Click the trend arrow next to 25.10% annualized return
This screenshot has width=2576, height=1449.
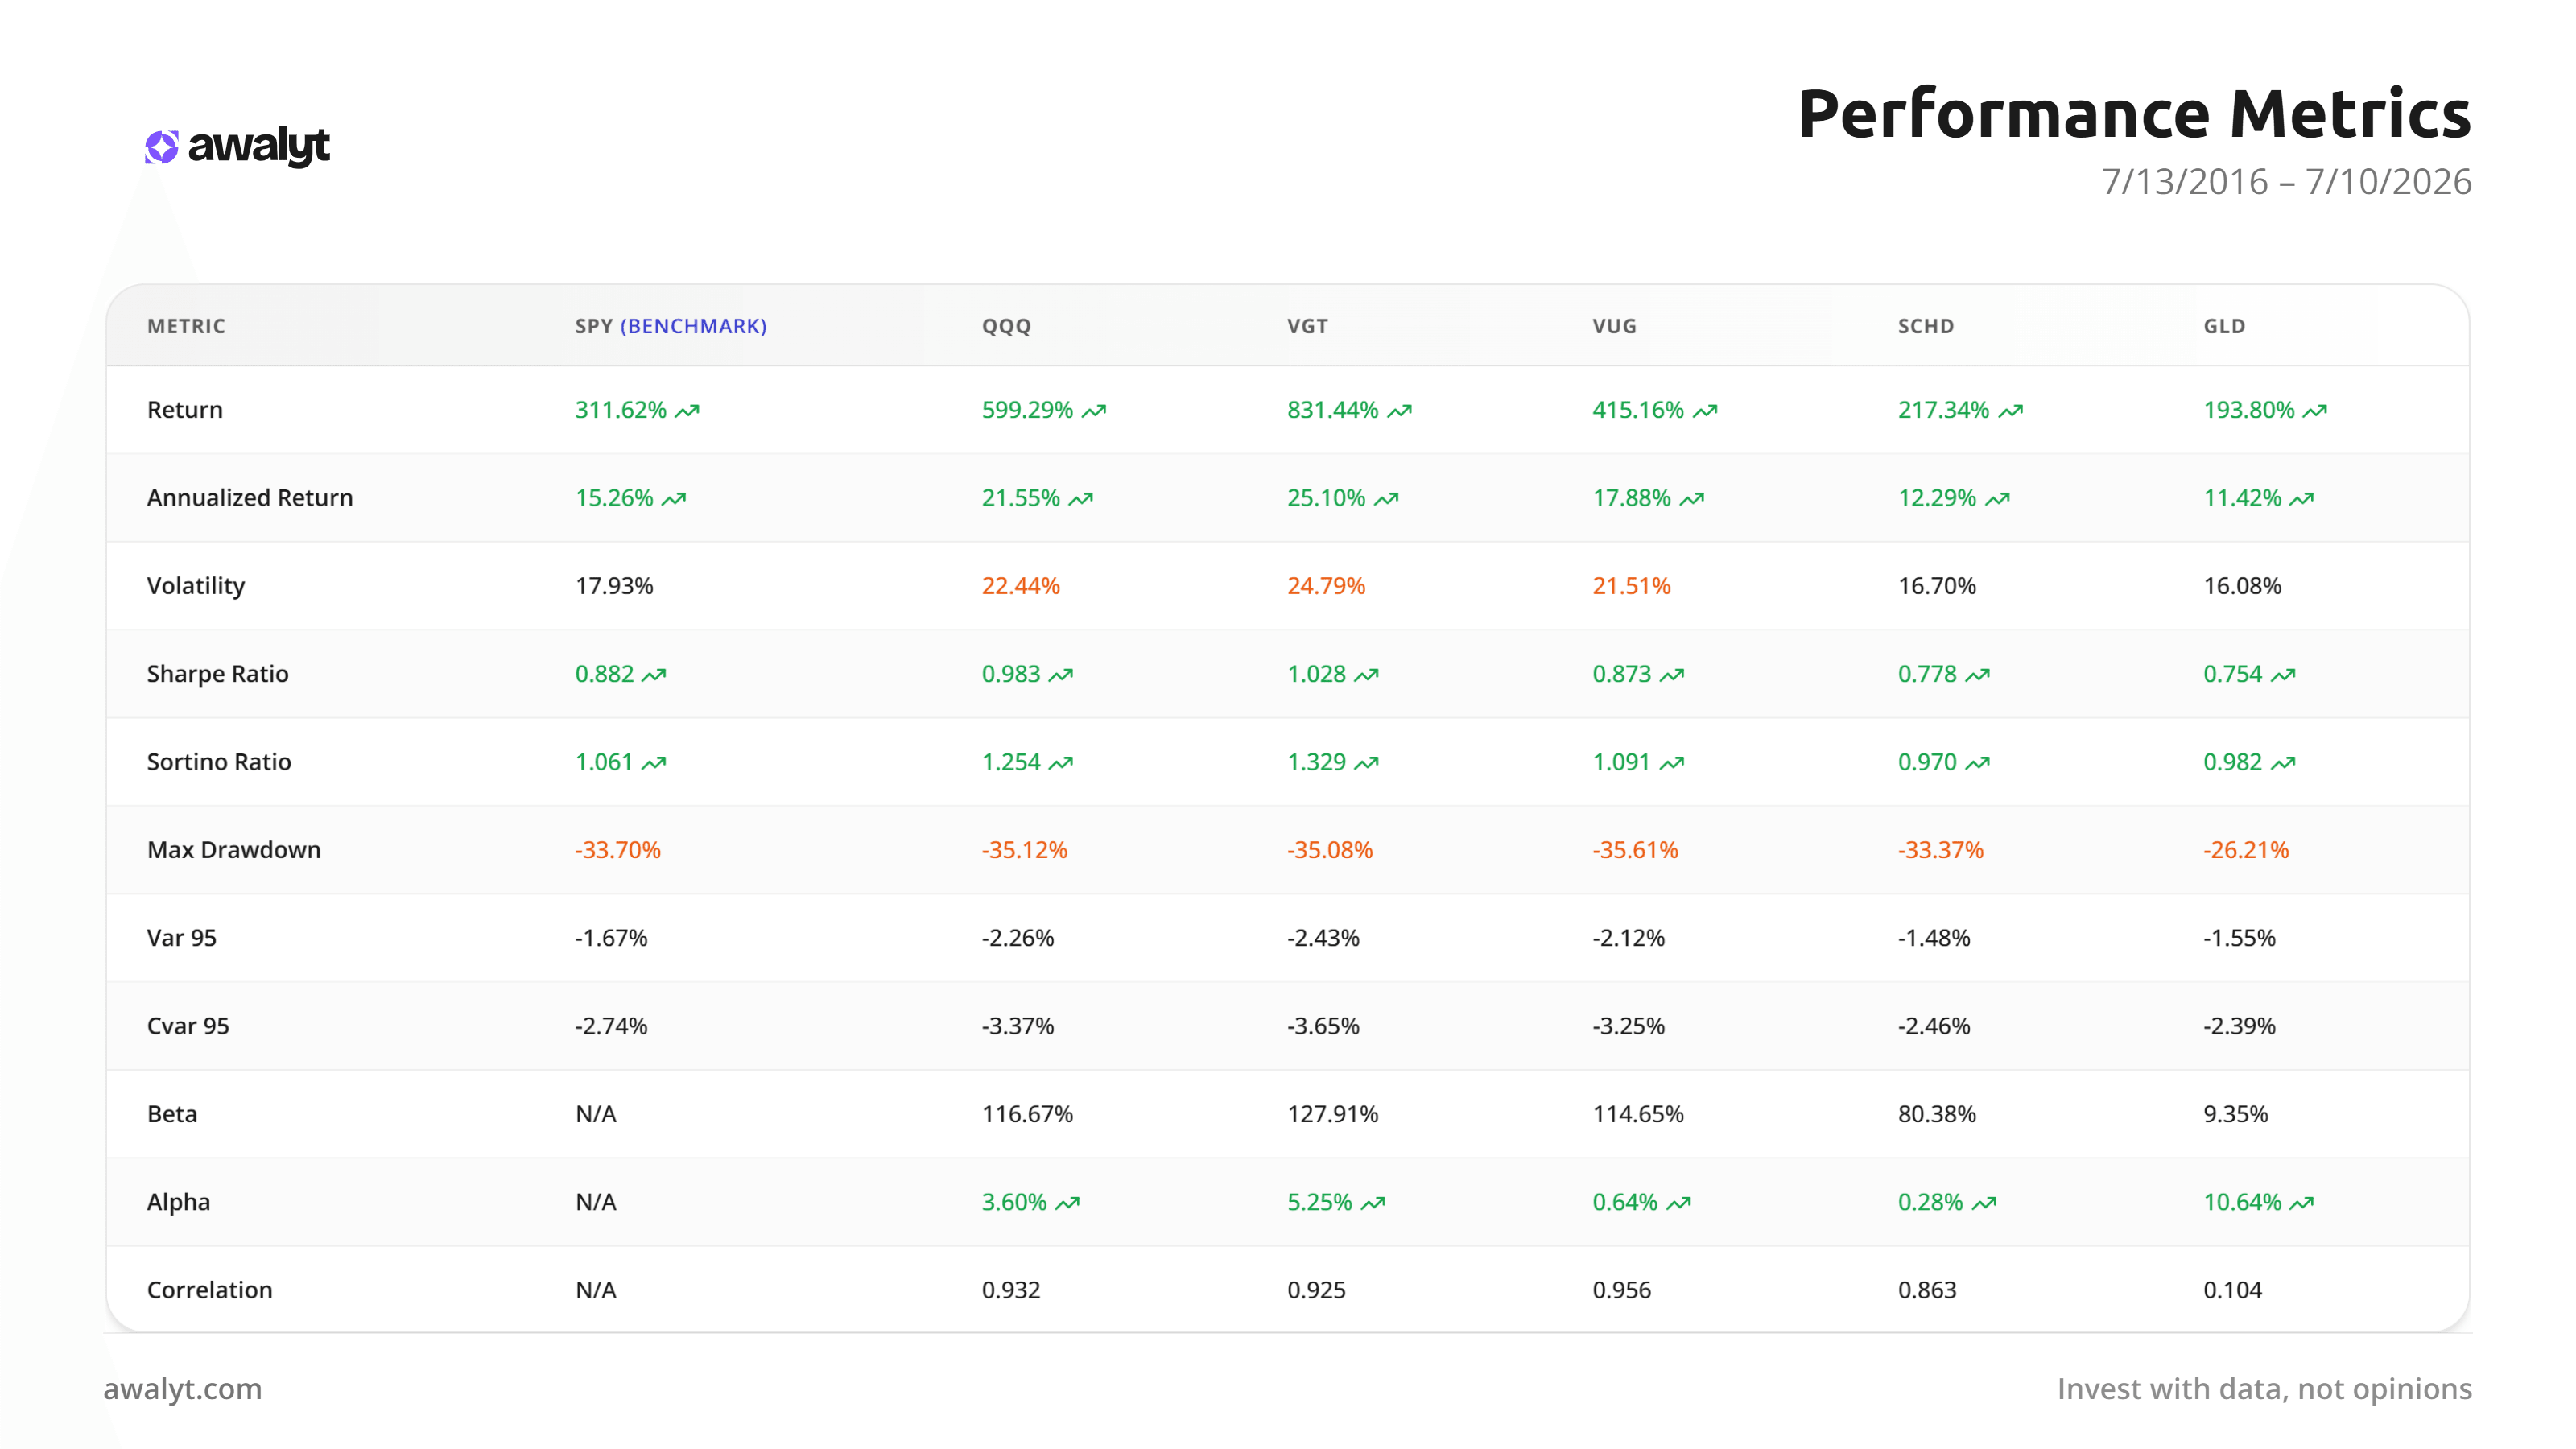(x=1386, y=499)
